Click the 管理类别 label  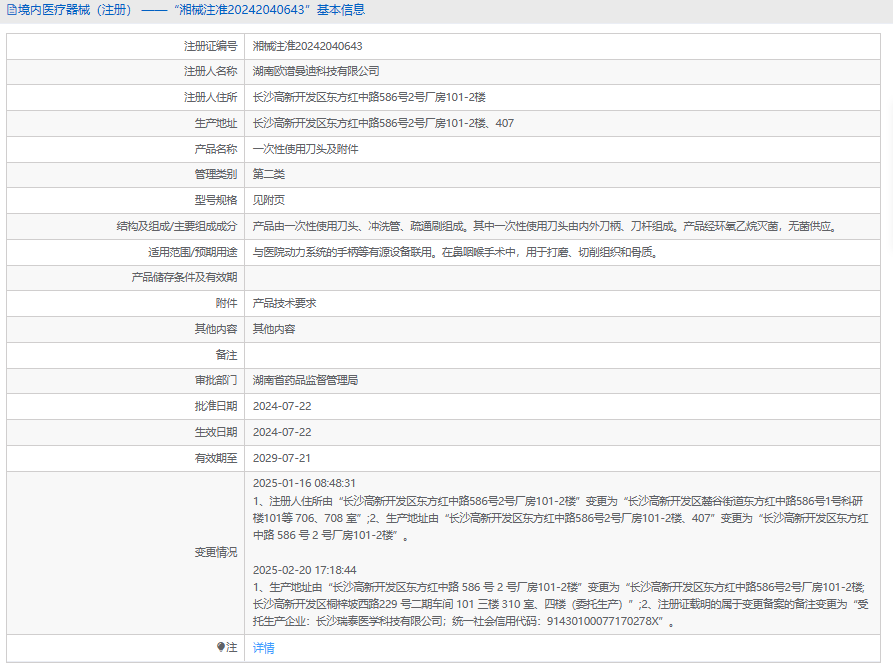click(x=216, y=174)
